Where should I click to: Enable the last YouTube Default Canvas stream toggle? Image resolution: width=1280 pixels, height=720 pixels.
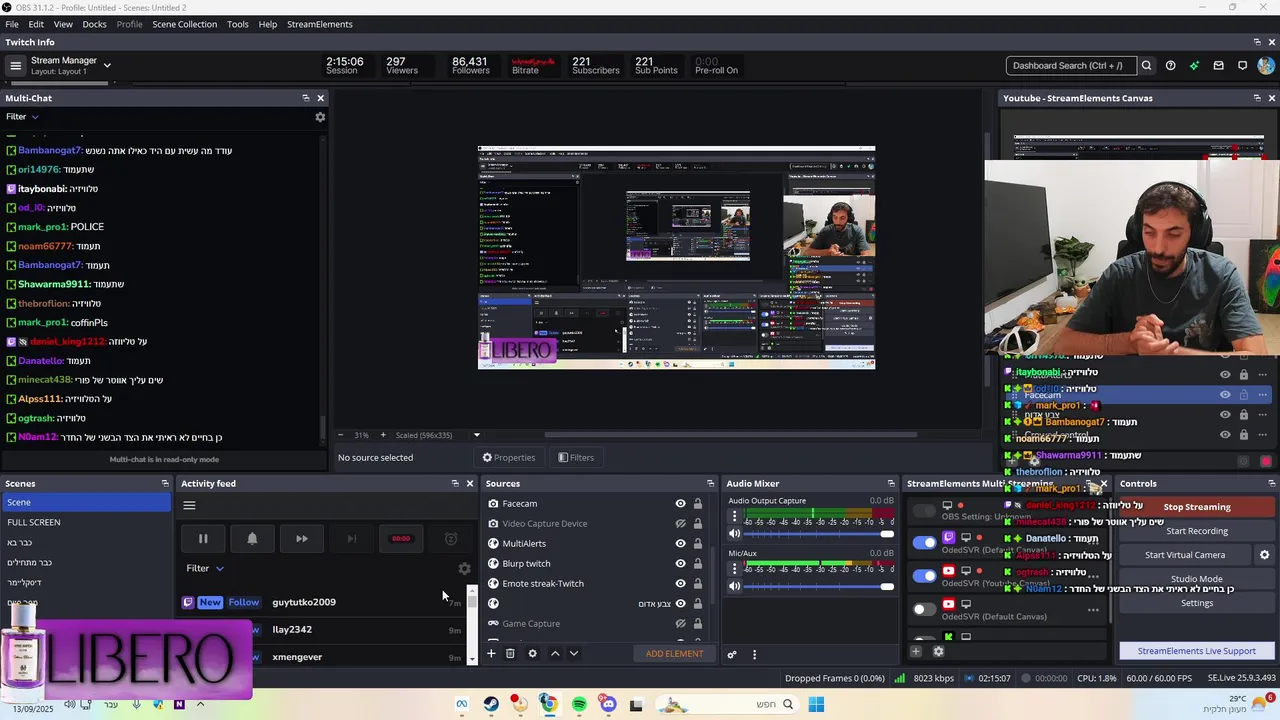click(x=924, y=609)
